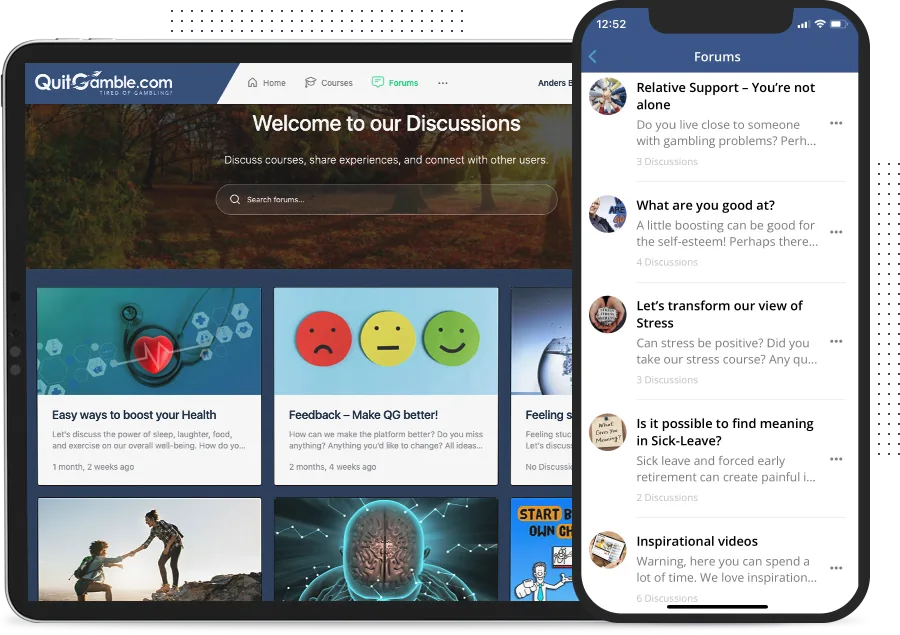
Task: Tap the 'What are you good at?' avatar
Action: 607,214
